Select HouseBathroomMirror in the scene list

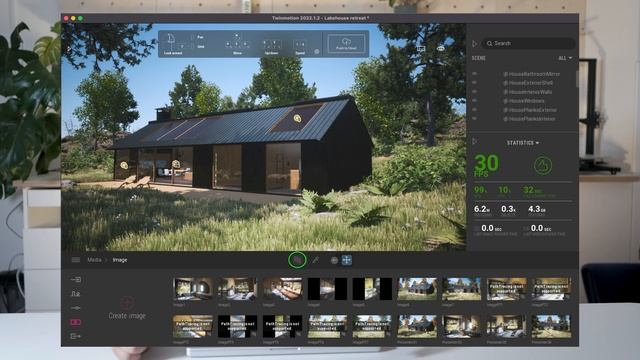tap(531, 74)
